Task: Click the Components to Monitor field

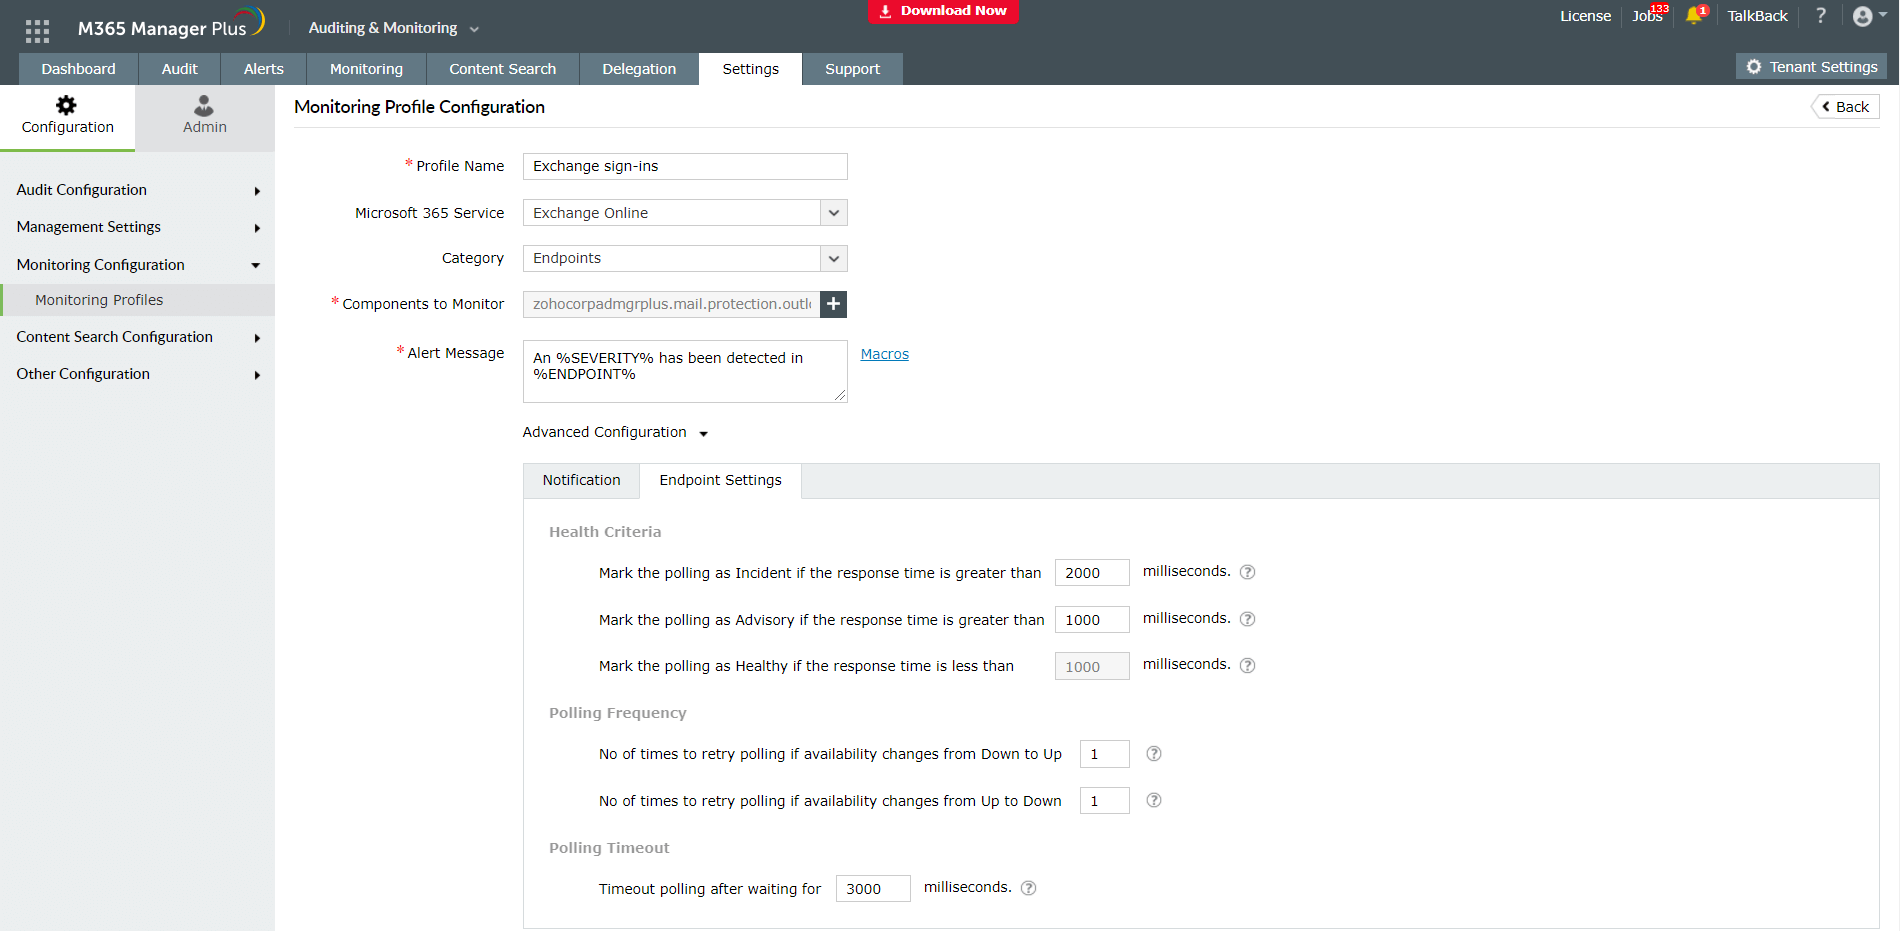Action: [671, 304]
